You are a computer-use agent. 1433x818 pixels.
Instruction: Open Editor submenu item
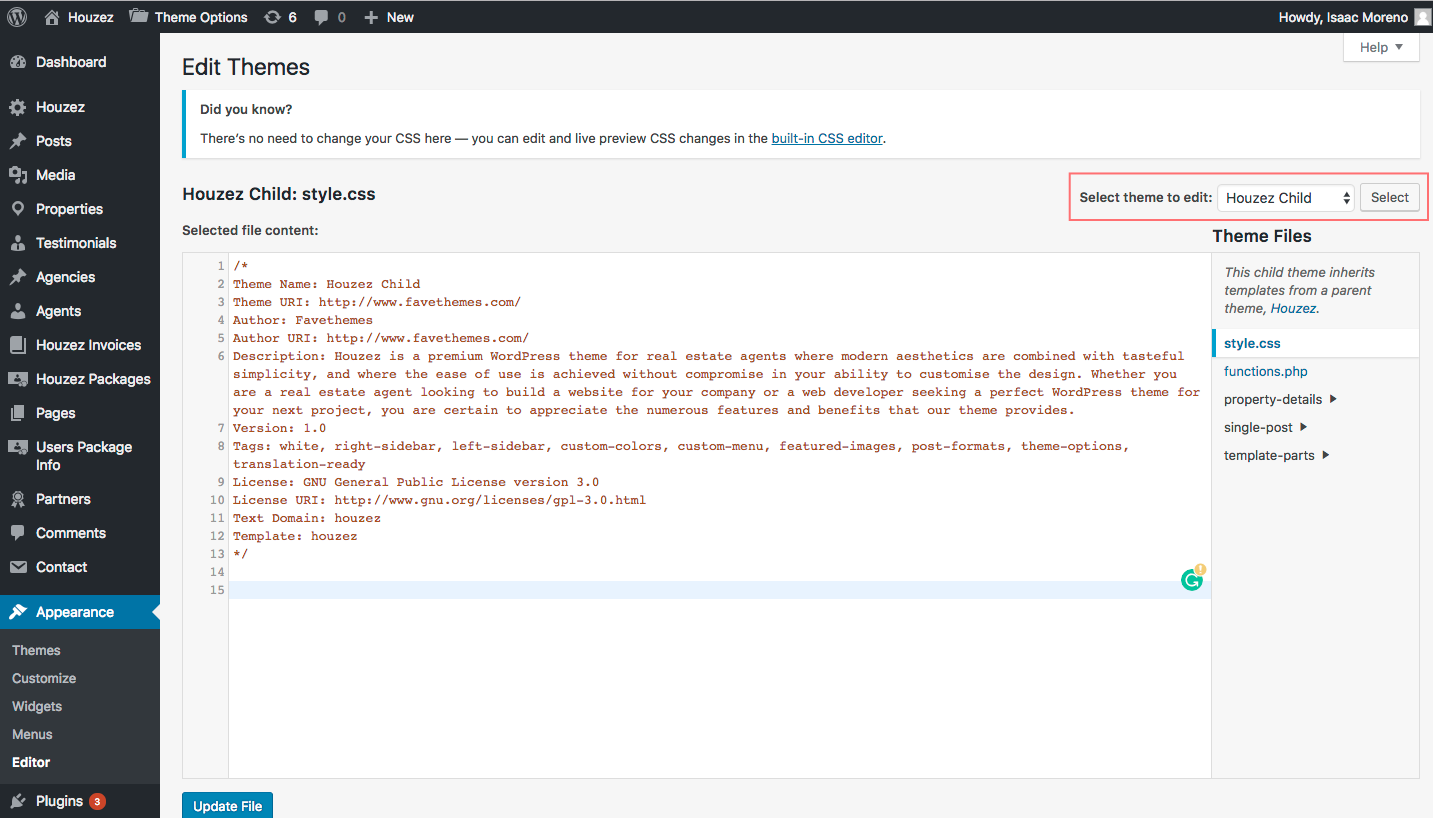pyautogui.click(x=31, y=762)
